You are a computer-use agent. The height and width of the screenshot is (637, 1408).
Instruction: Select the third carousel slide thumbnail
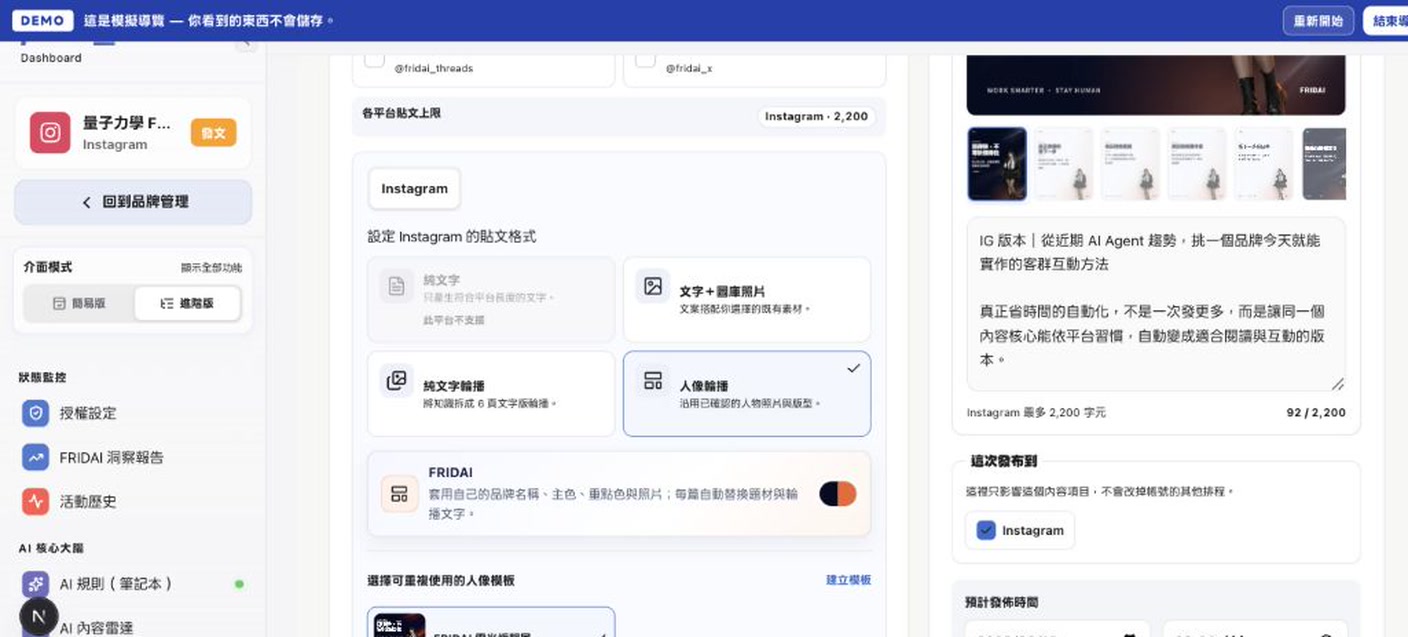tap(1130, 164)
